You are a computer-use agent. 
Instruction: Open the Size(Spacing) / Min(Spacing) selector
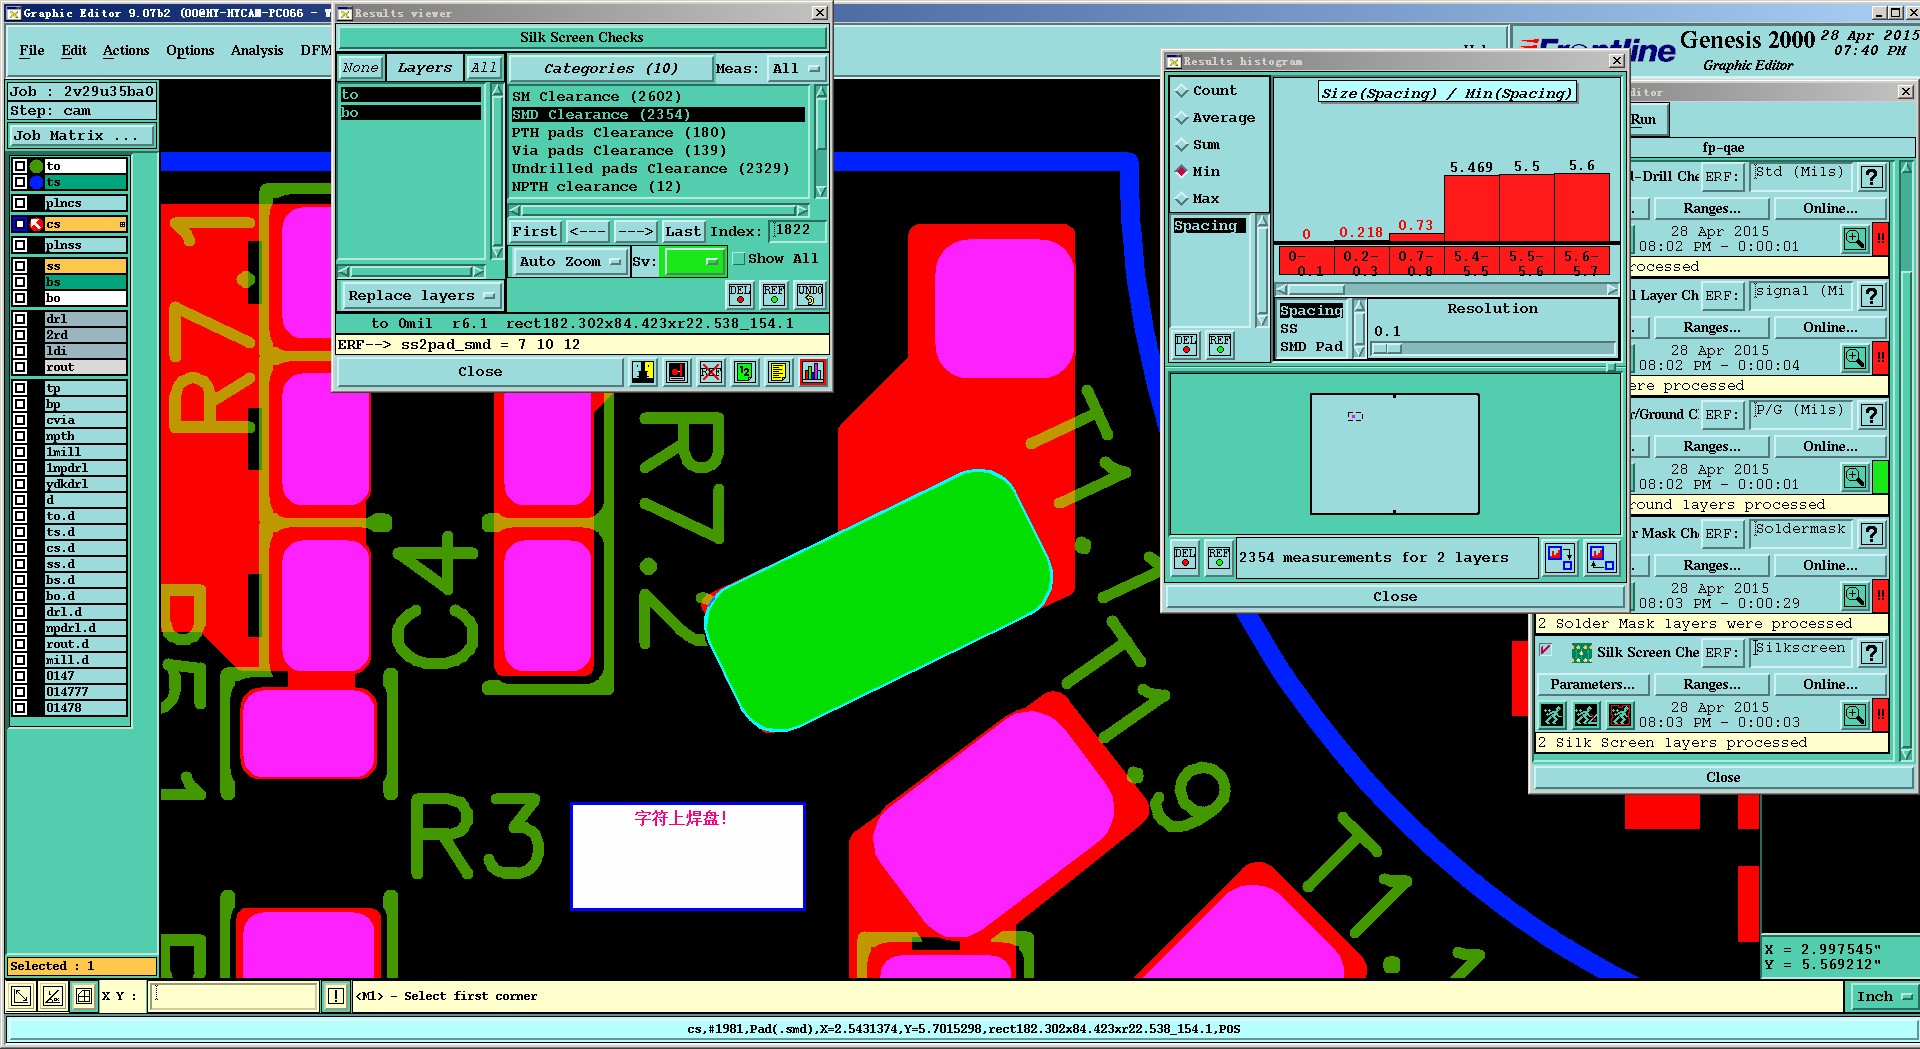pos(1446,93)
